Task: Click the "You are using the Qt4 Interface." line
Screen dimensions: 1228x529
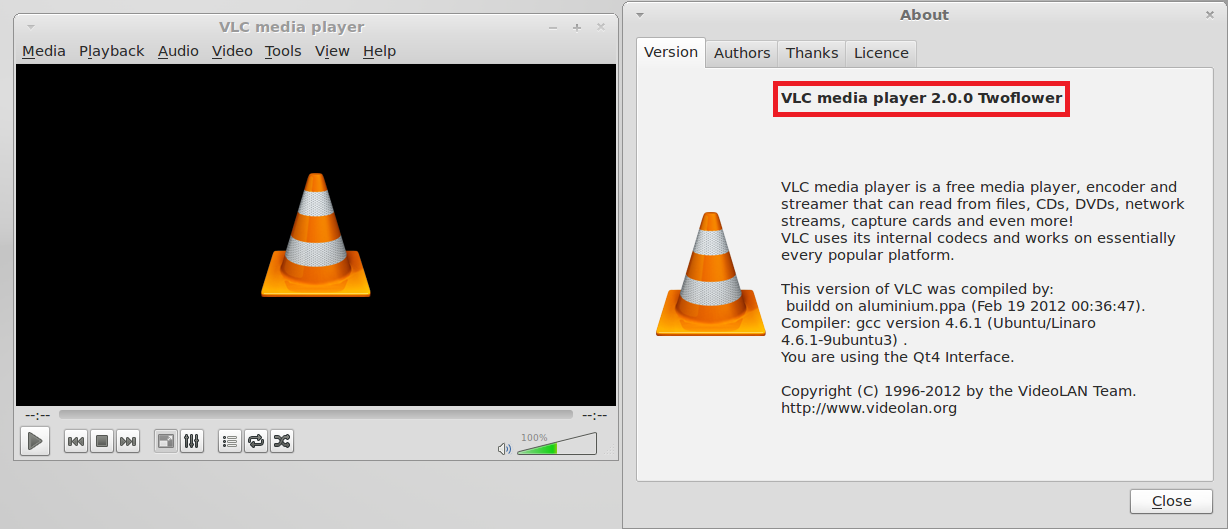Action: tap(897, 357)
